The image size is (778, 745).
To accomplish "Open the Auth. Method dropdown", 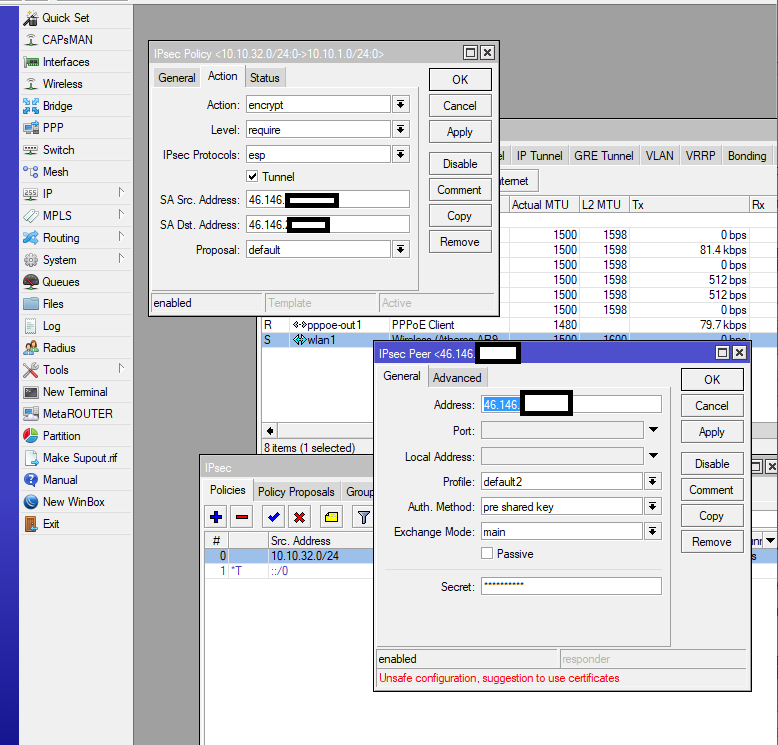I will [x=653, y=507].
